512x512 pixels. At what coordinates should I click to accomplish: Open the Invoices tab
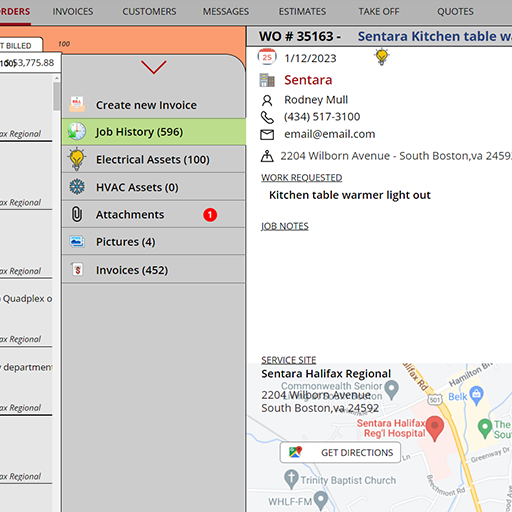tap(73, 12)
